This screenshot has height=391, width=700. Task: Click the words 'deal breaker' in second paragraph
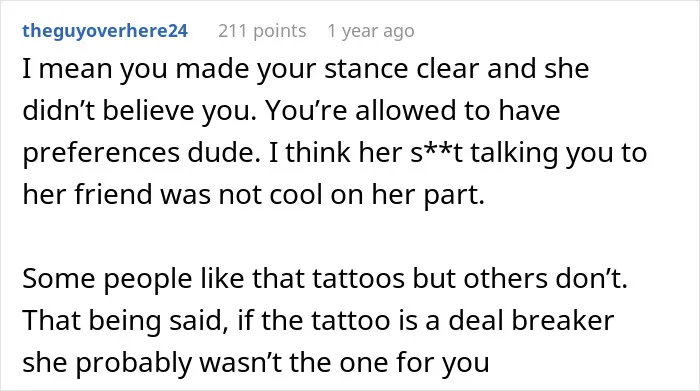(x=531, y=320)
